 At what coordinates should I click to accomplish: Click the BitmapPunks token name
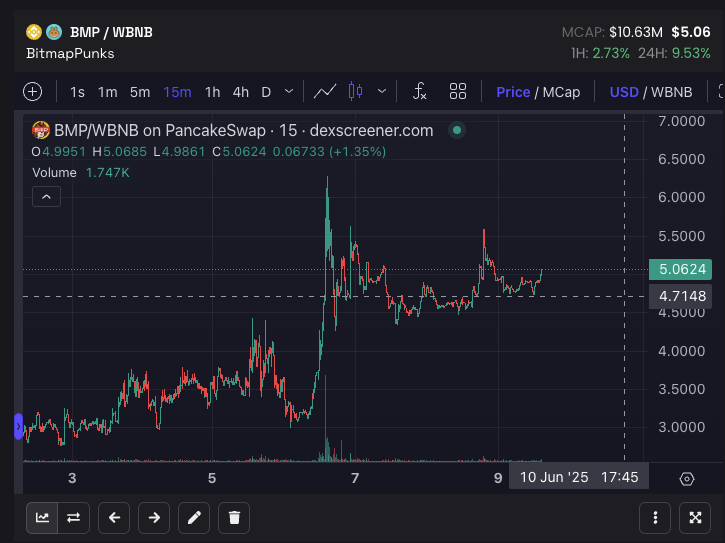(x=70, y=54)
